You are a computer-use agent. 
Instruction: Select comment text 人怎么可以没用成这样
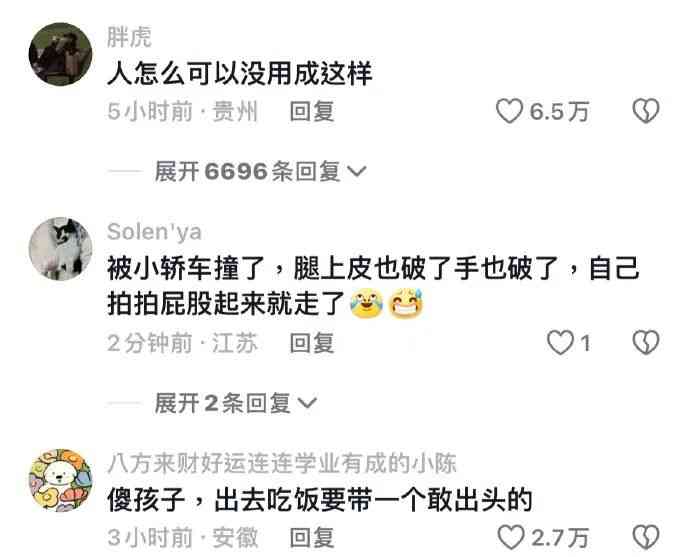coord(240,73)
